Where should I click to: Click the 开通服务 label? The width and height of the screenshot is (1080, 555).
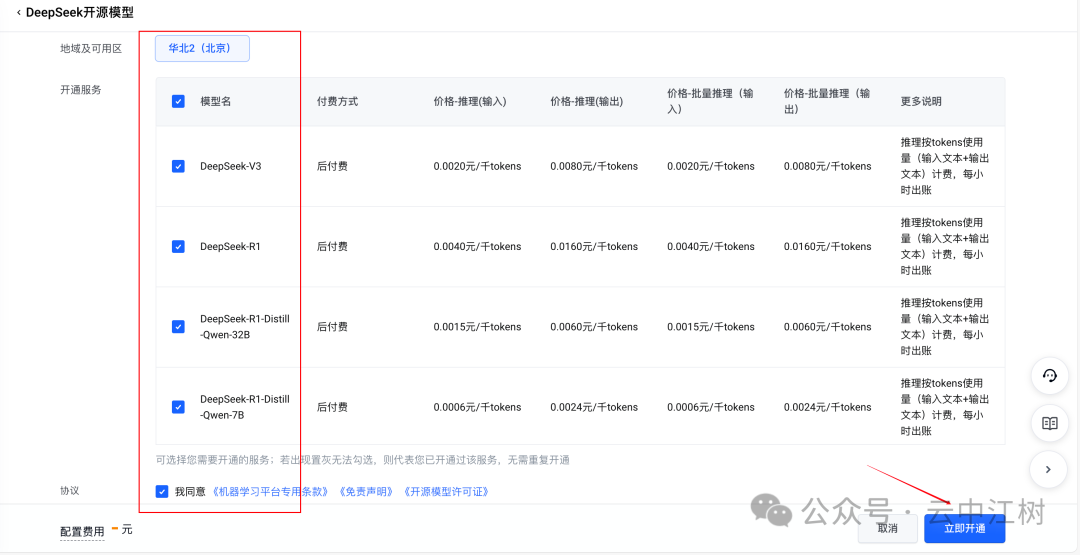[x=81, y=90]
